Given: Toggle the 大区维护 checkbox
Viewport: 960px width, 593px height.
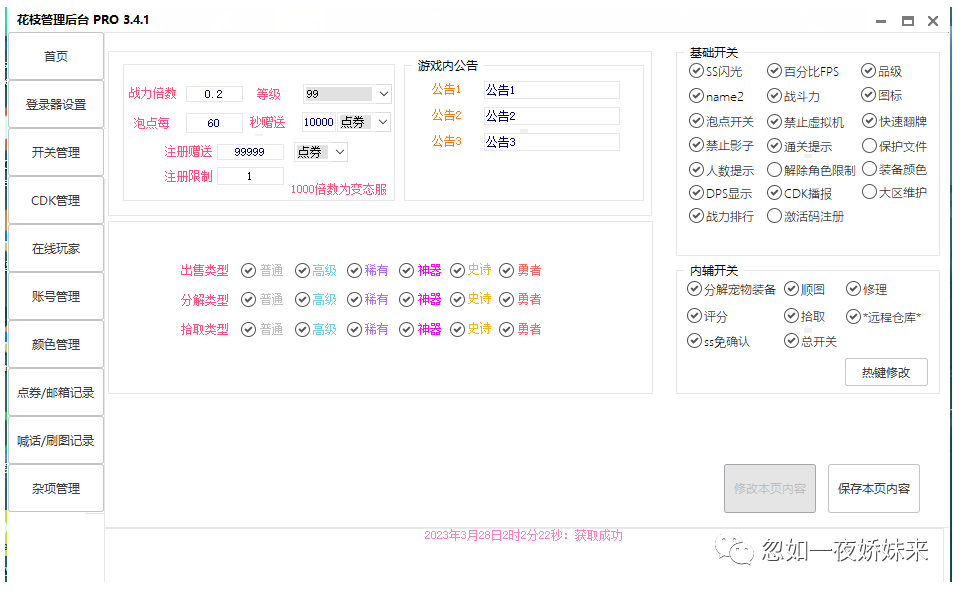Looking at the screenshot, I should [x=869, y=192].
